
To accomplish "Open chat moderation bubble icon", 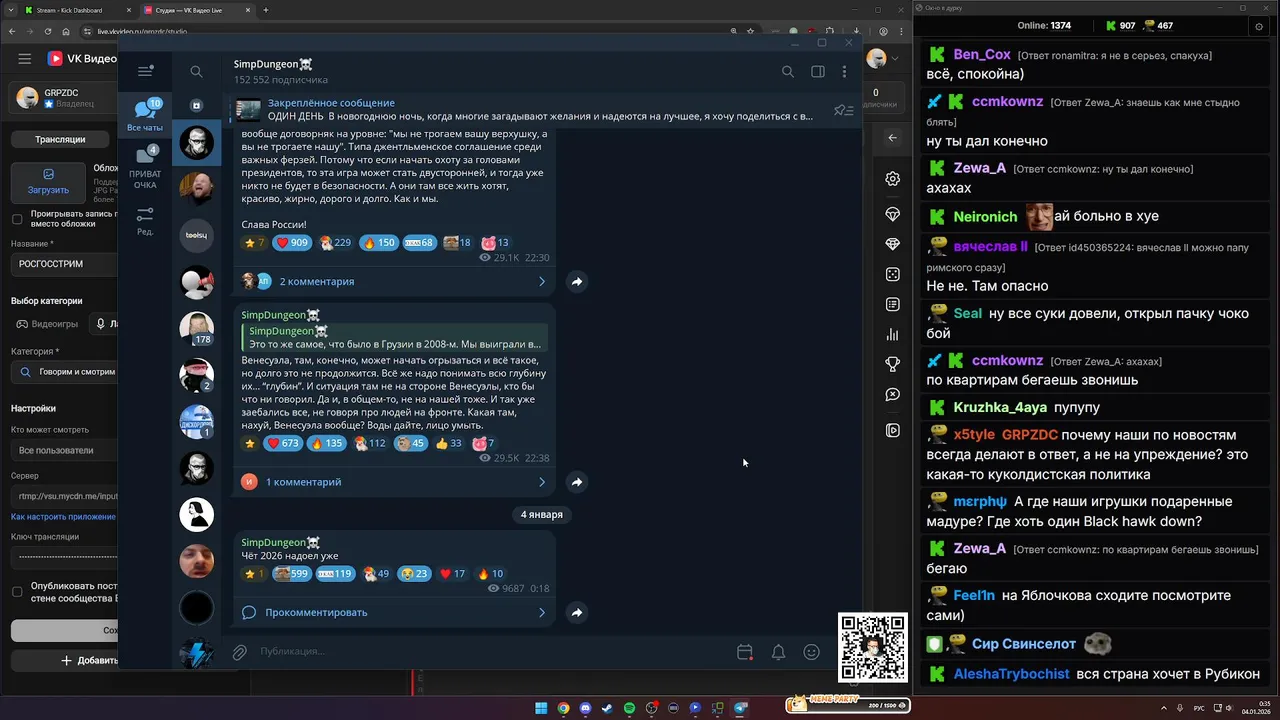I will (x=893, y=395).
